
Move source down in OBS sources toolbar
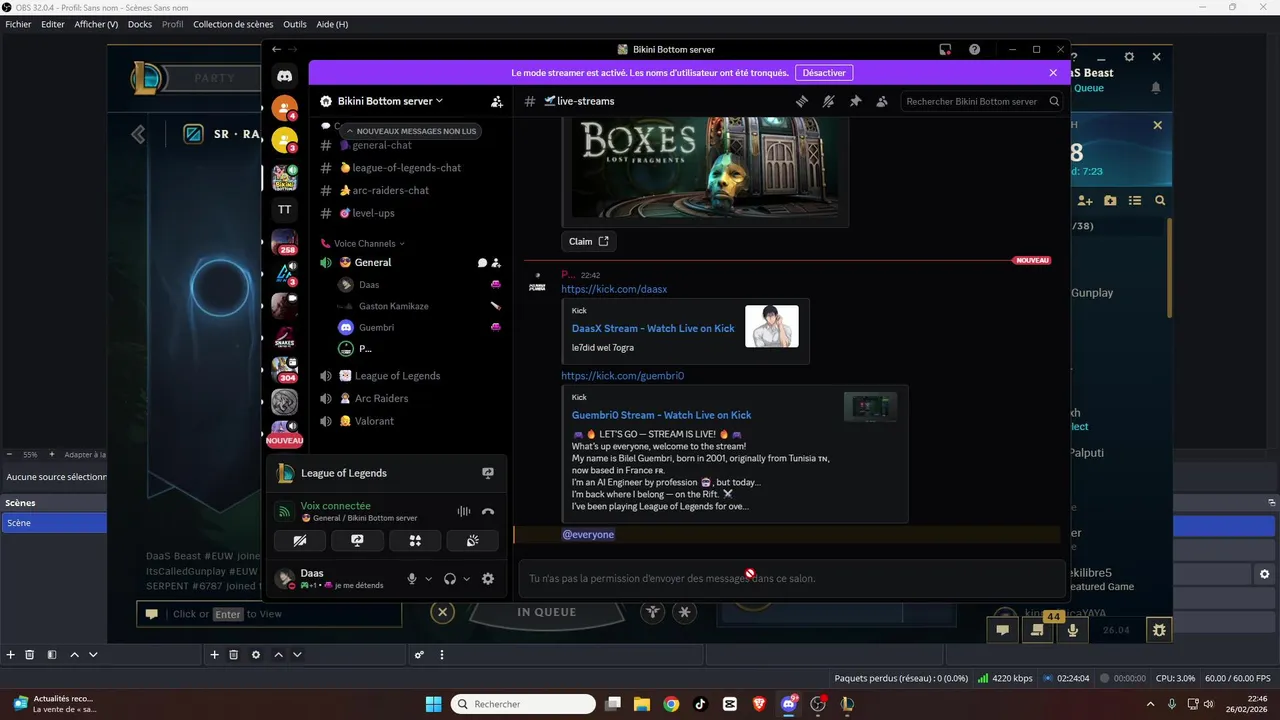pos(297,655)
